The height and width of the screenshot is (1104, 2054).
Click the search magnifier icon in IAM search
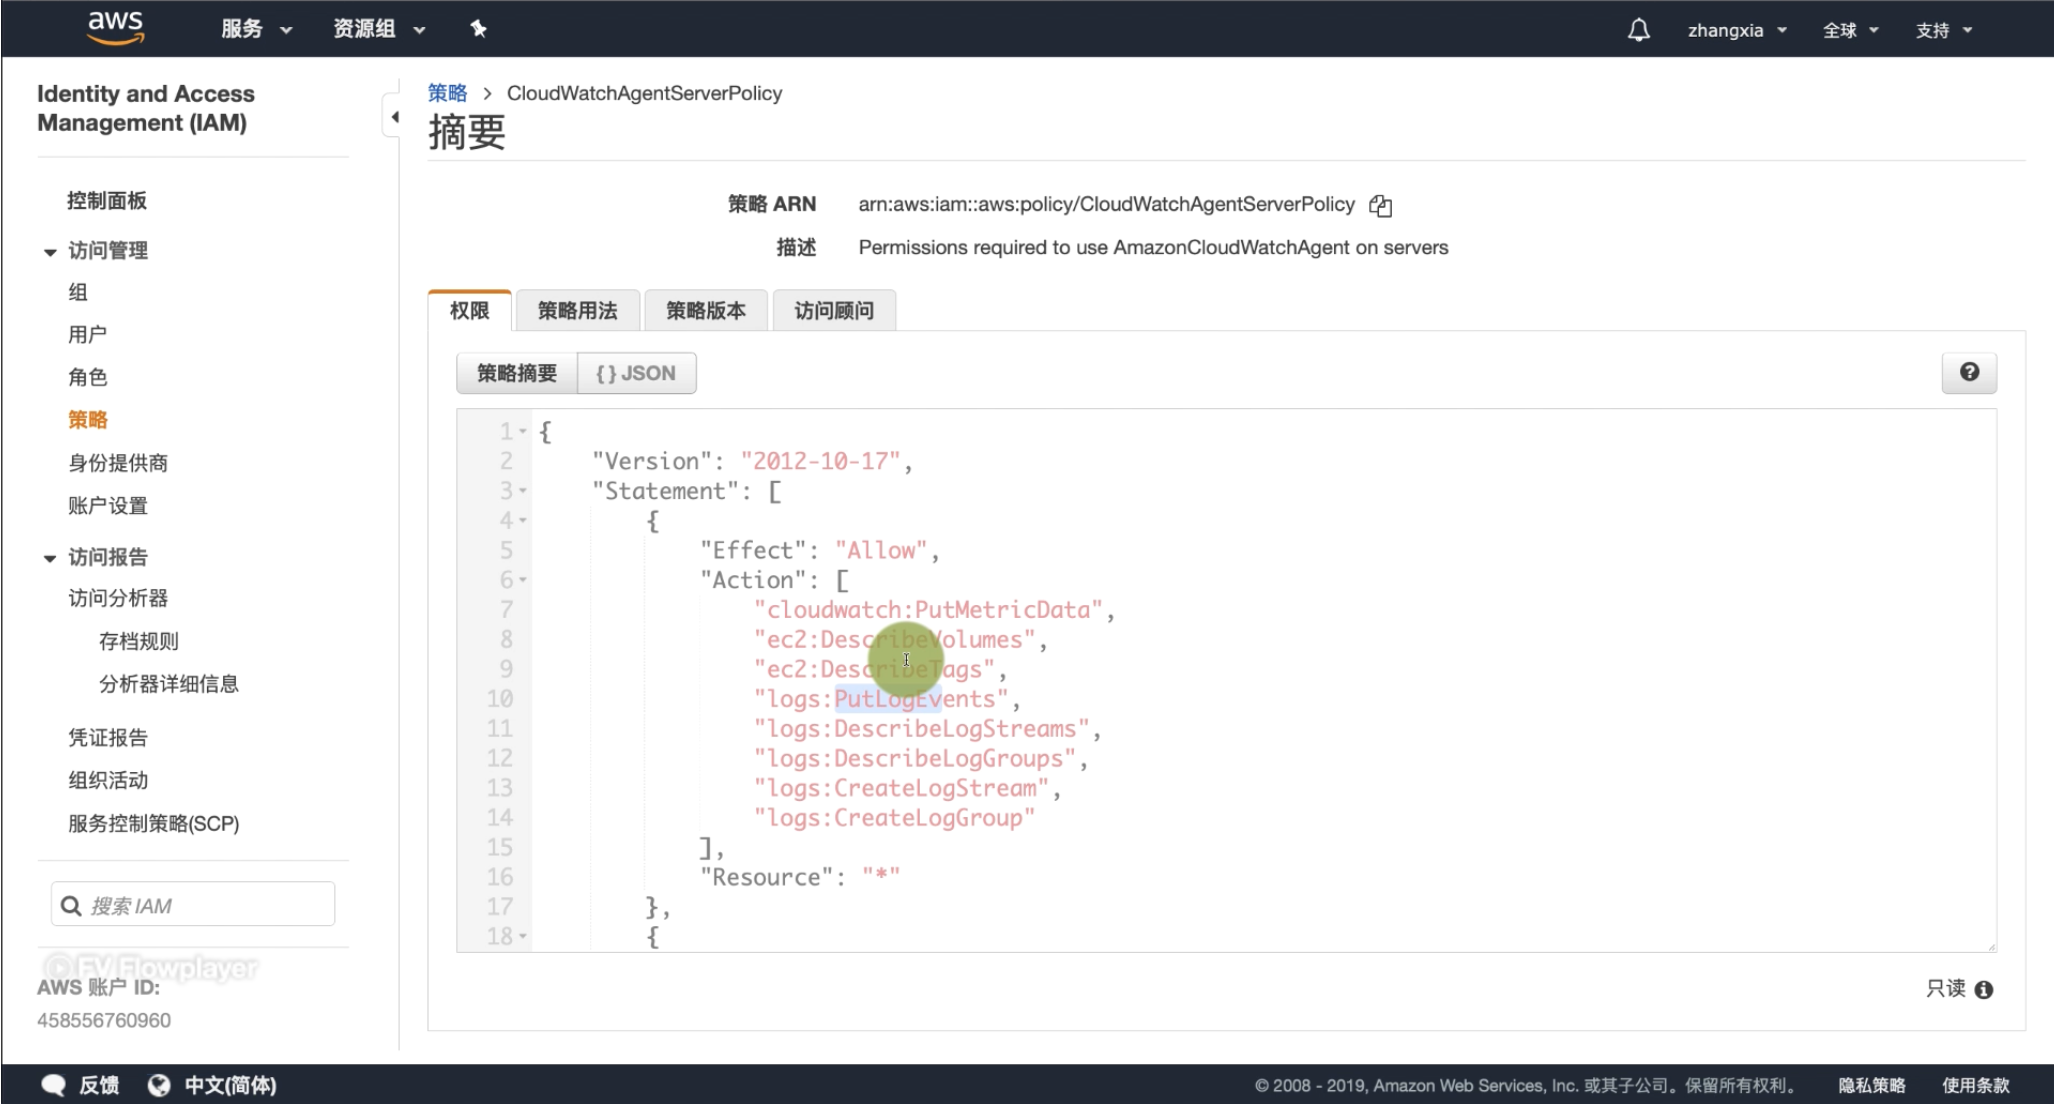71,906
